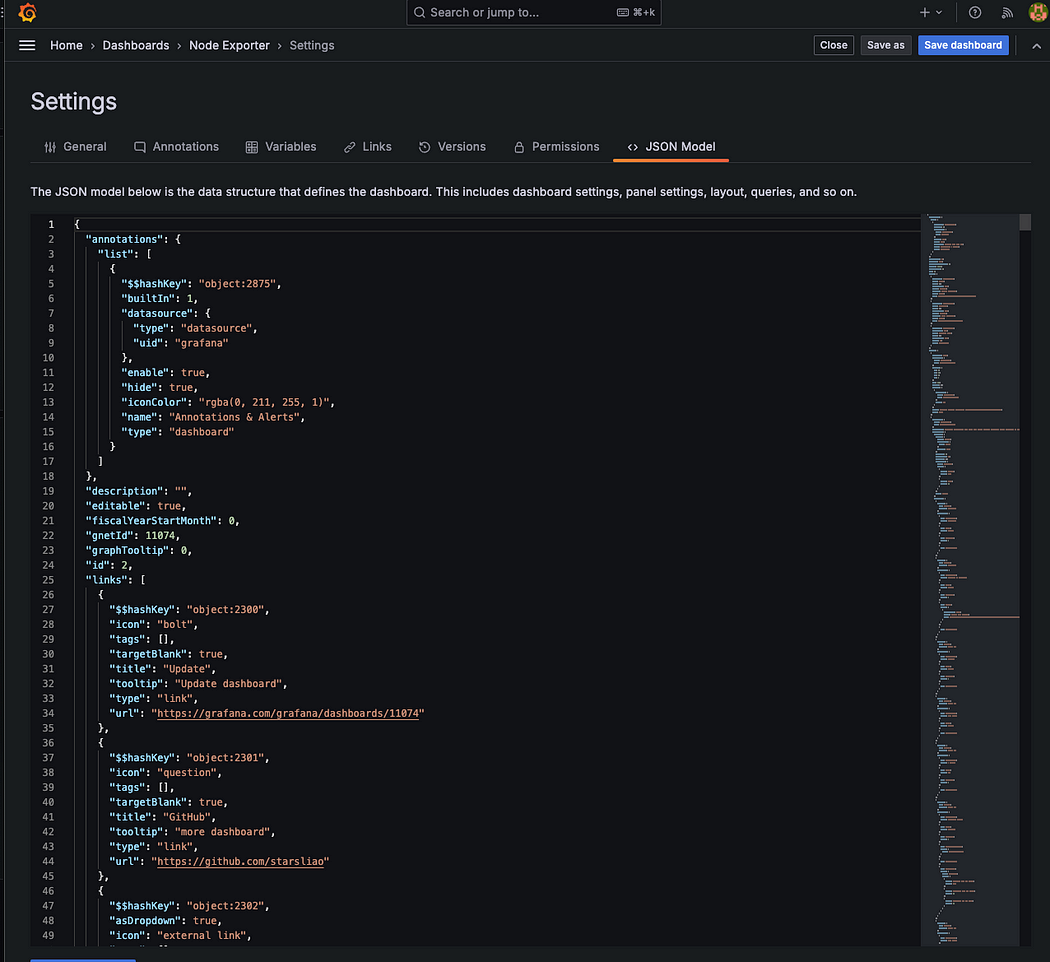
Task: Click the Save dashboard button
Action: coord(963,46)
